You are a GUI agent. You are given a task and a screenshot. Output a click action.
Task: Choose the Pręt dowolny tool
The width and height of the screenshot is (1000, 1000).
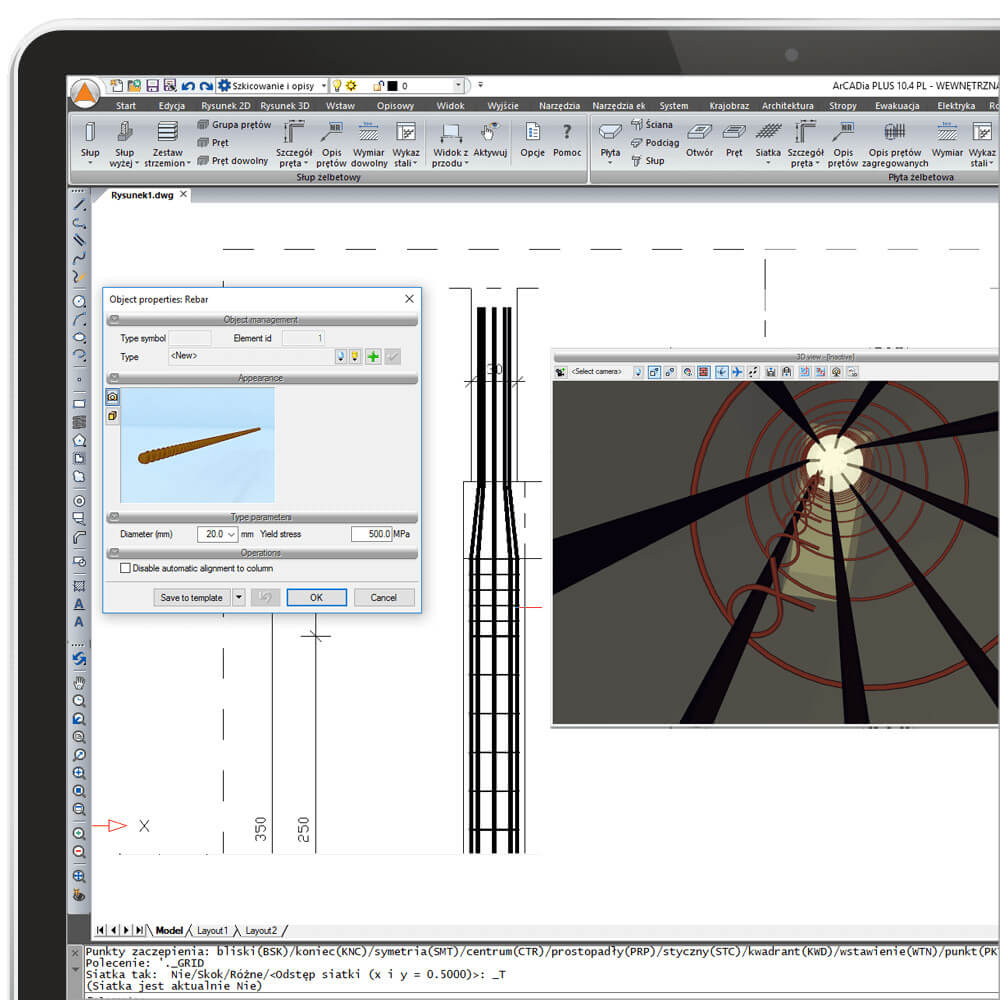click(233, 161)
